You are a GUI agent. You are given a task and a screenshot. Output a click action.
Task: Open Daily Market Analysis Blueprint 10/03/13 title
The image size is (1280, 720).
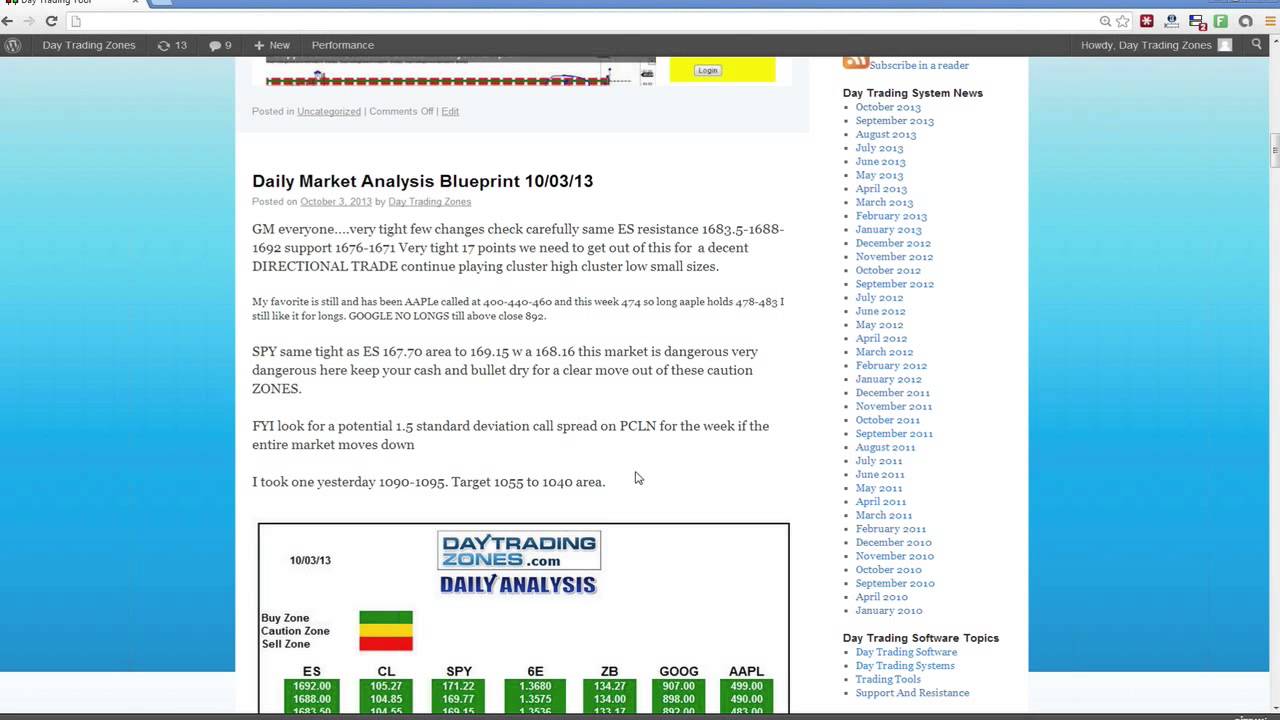422,181
